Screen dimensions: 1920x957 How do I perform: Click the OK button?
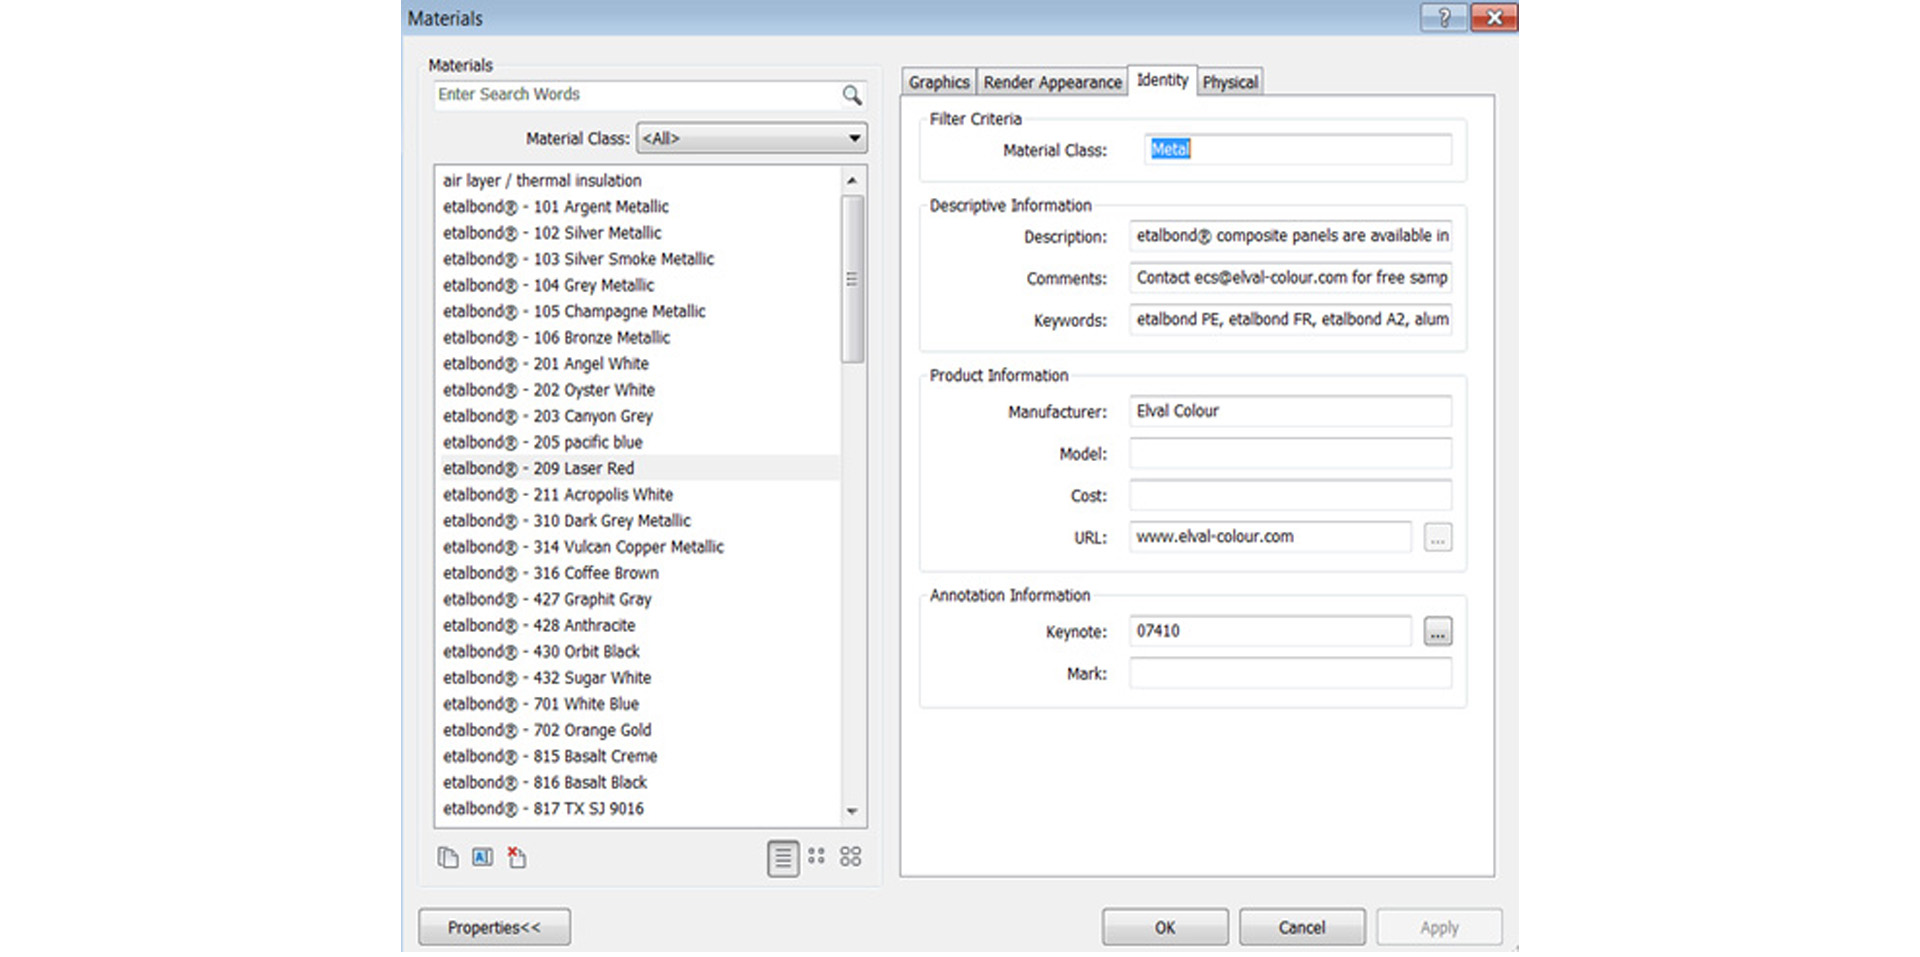pos(1165,927)
